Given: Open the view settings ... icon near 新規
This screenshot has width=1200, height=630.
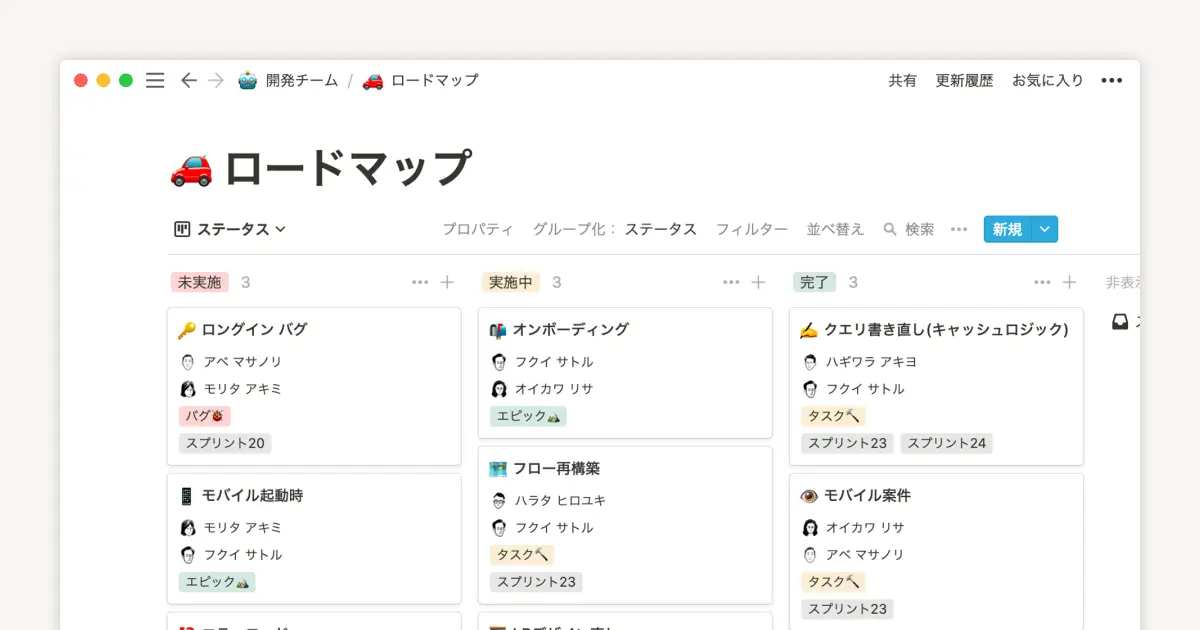Looking at the screenshot, I should pos(958,229).
